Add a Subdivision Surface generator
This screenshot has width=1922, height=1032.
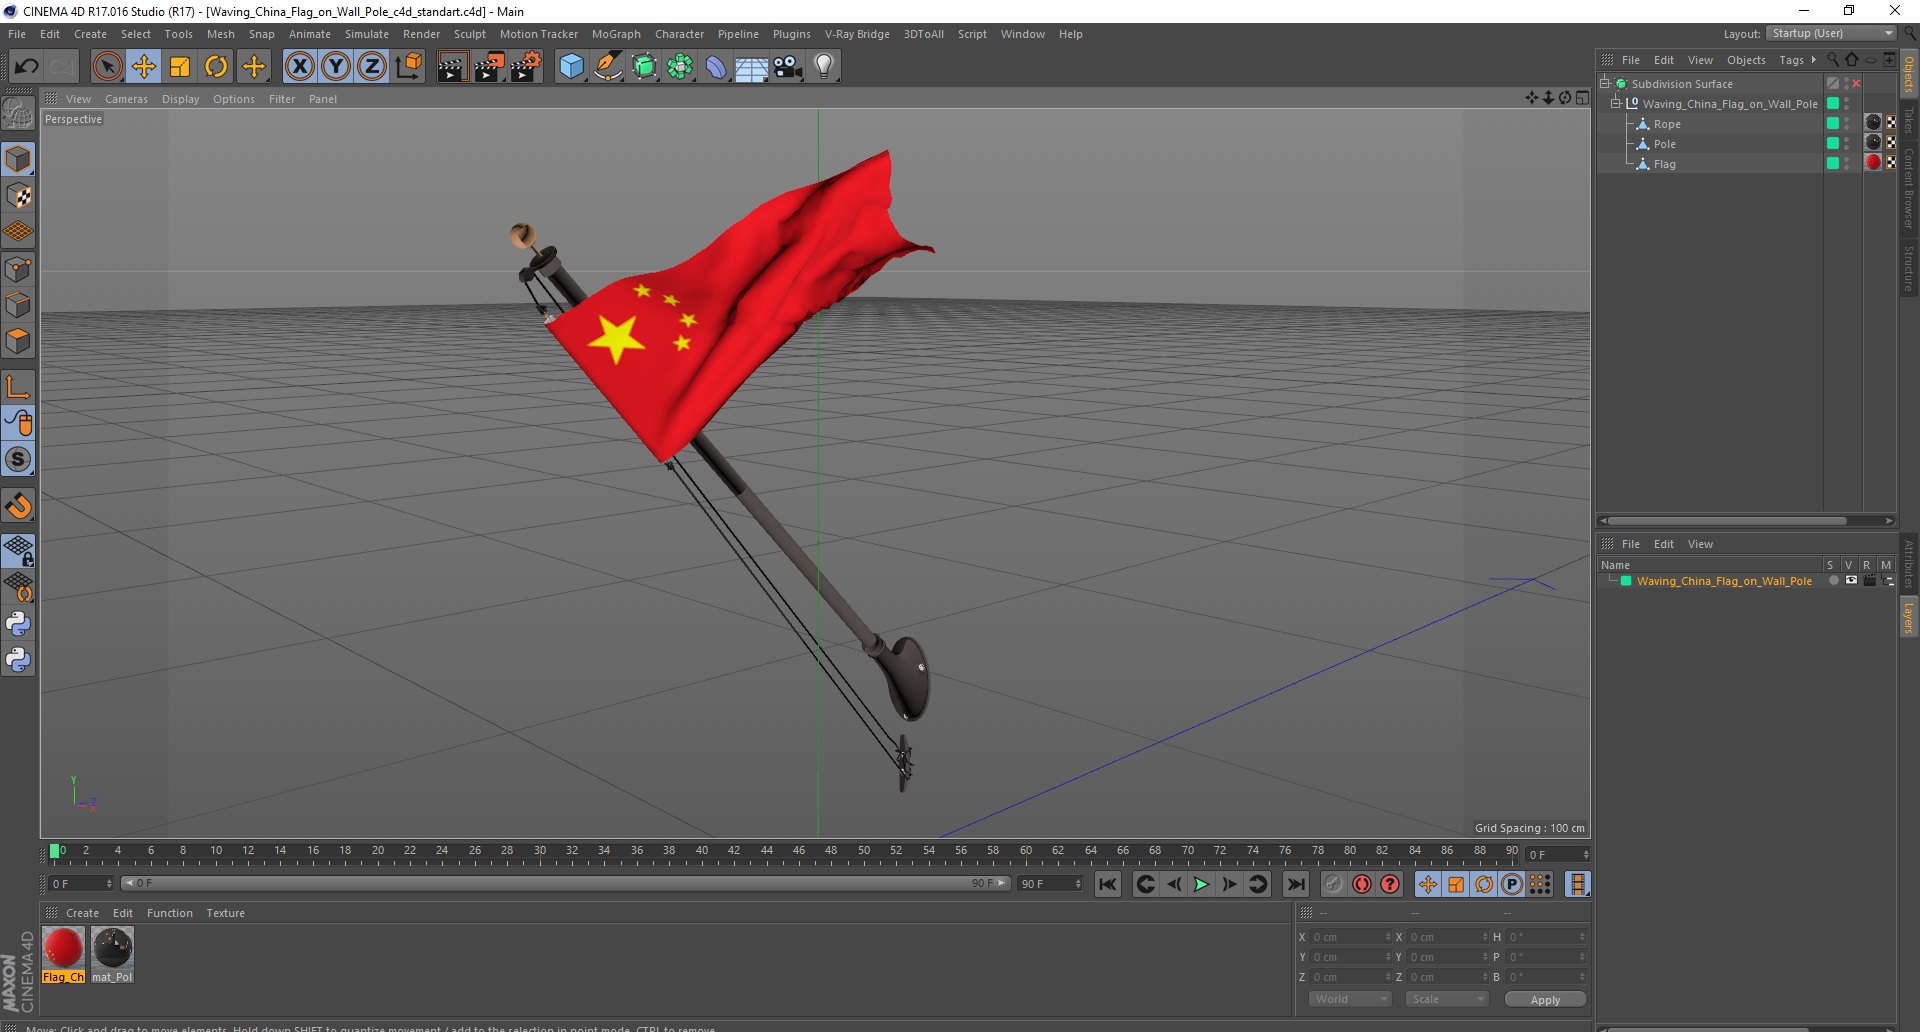pos(644,67)
